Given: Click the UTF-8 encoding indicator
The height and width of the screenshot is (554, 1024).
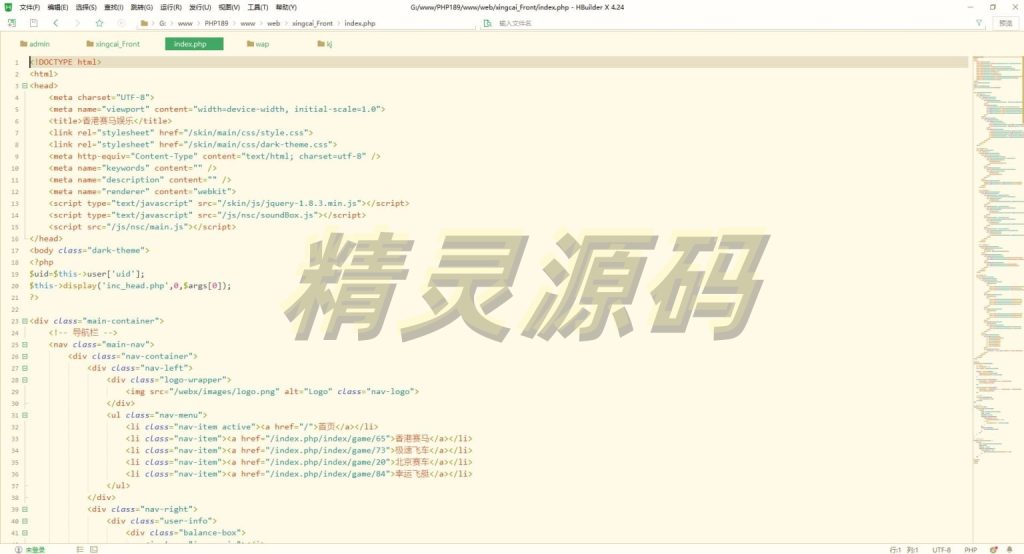Looking at the screenshot, I should click(941, 549).
